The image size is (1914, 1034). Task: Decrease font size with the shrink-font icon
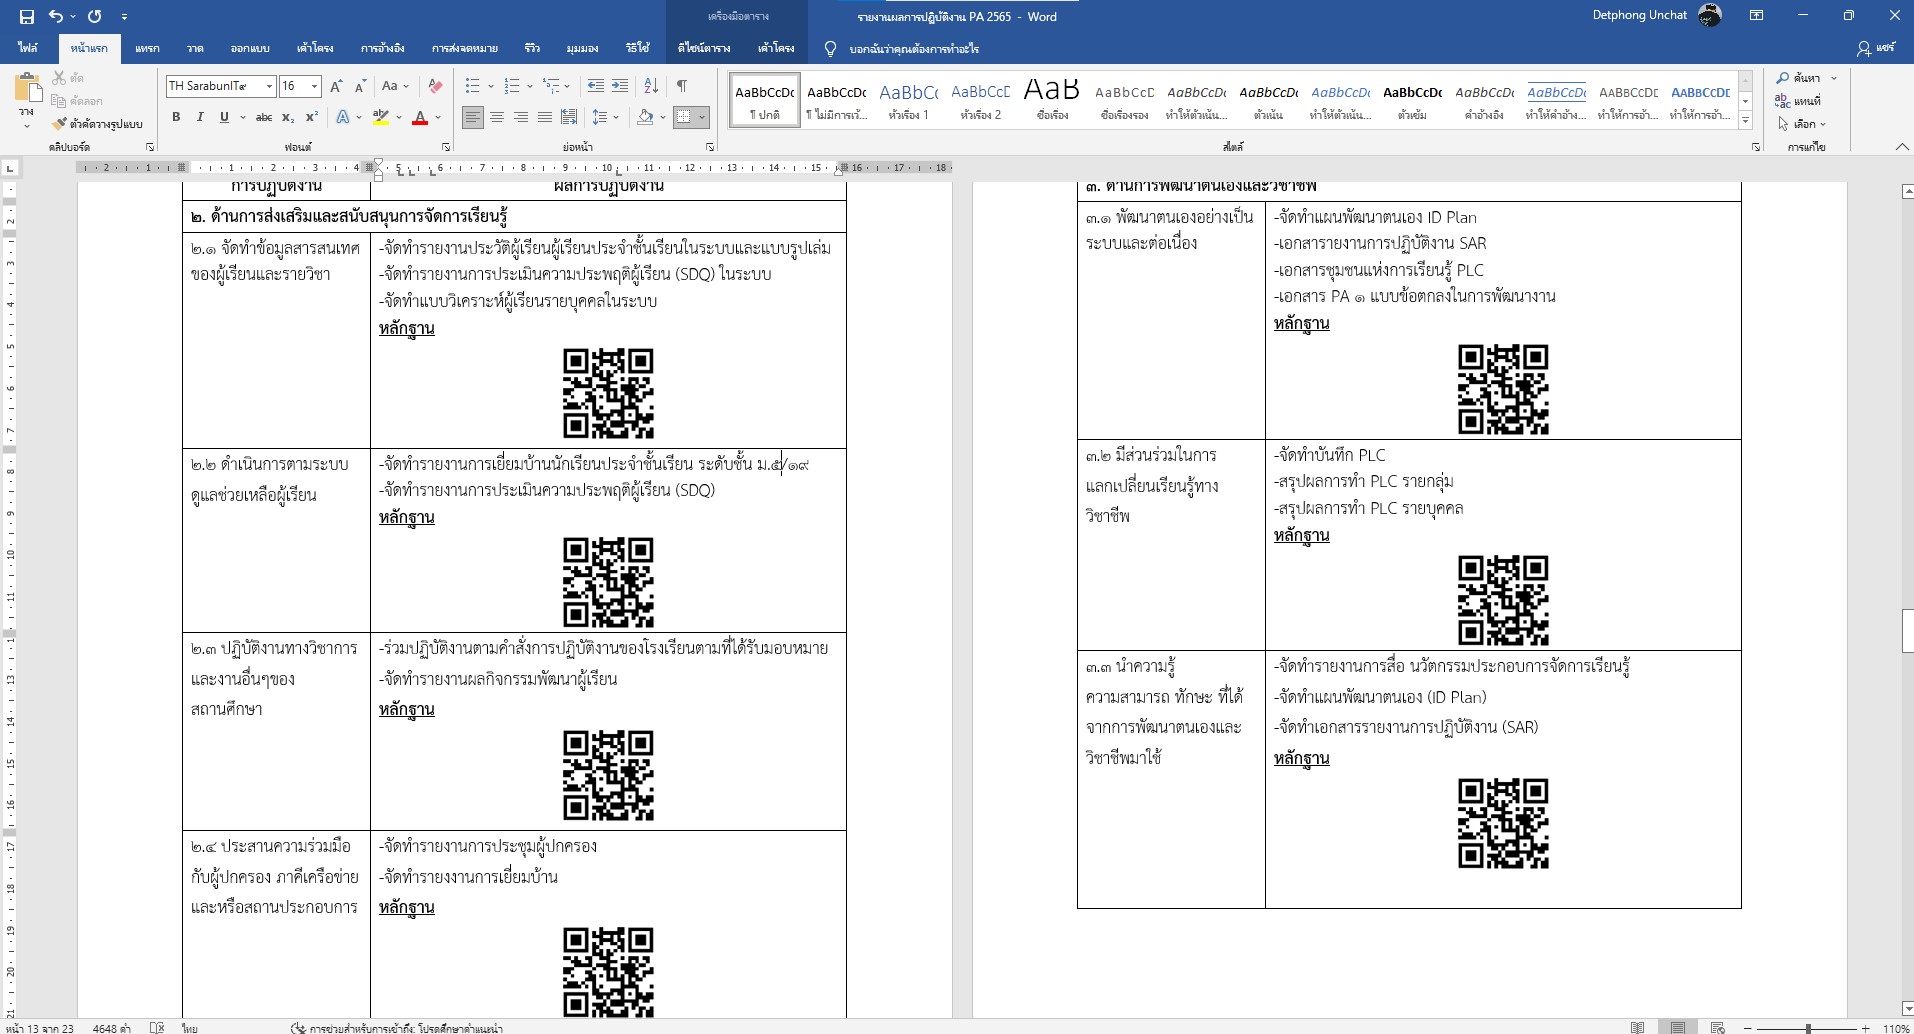[x=360, y=86]
